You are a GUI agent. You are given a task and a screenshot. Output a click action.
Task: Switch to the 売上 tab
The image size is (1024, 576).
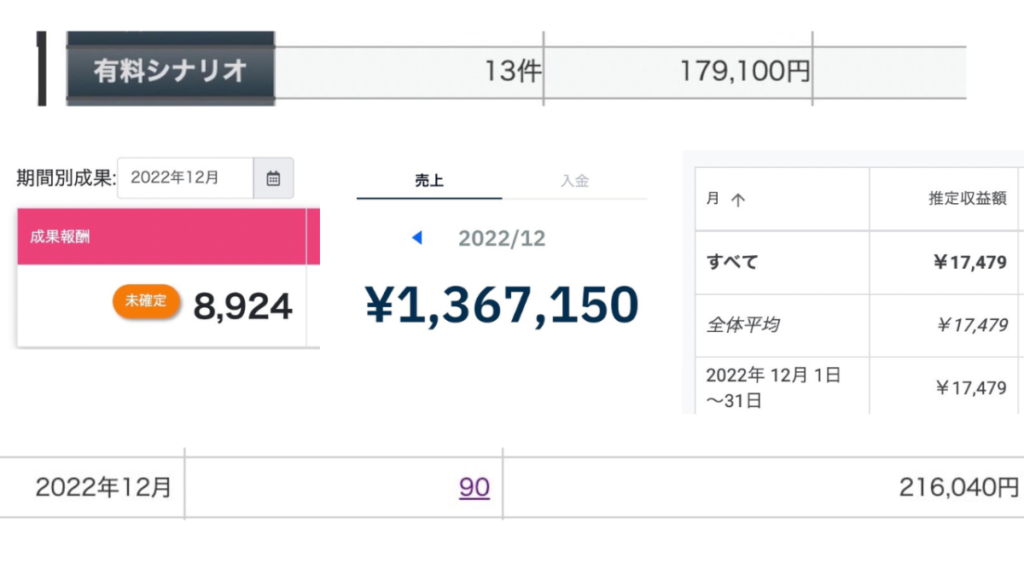429,181
